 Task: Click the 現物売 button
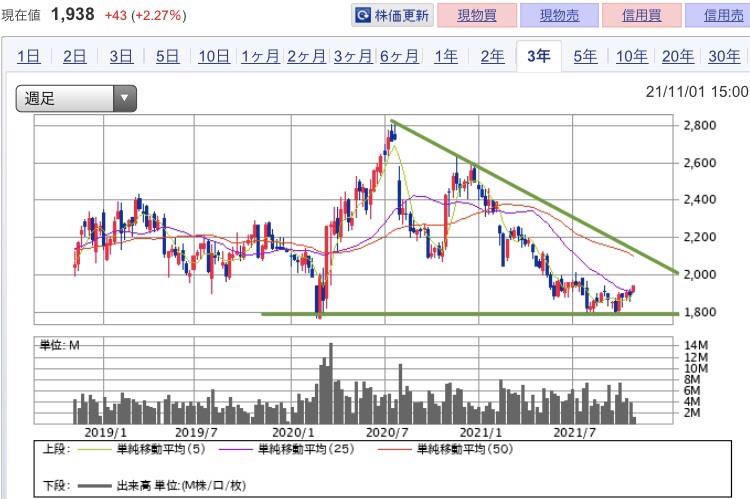559,16
